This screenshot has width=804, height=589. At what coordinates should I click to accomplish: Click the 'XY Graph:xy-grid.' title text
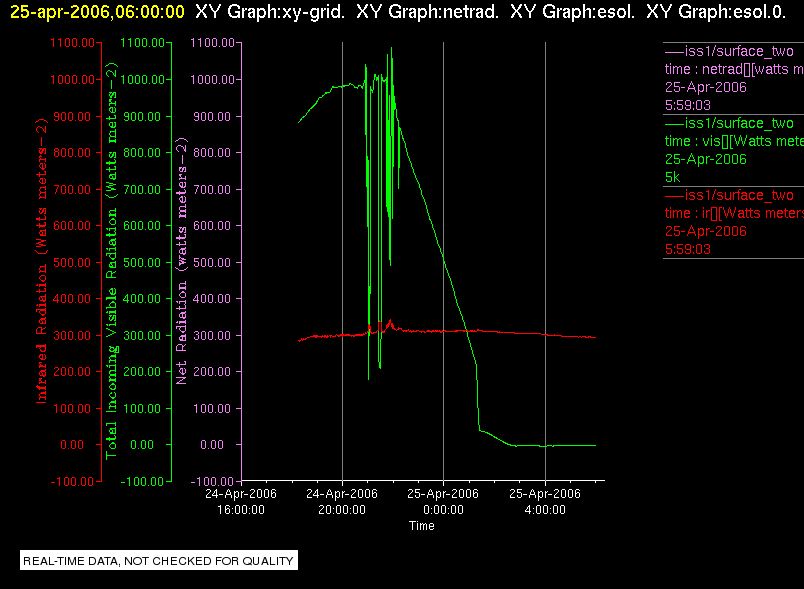click(x=270, y=11)
